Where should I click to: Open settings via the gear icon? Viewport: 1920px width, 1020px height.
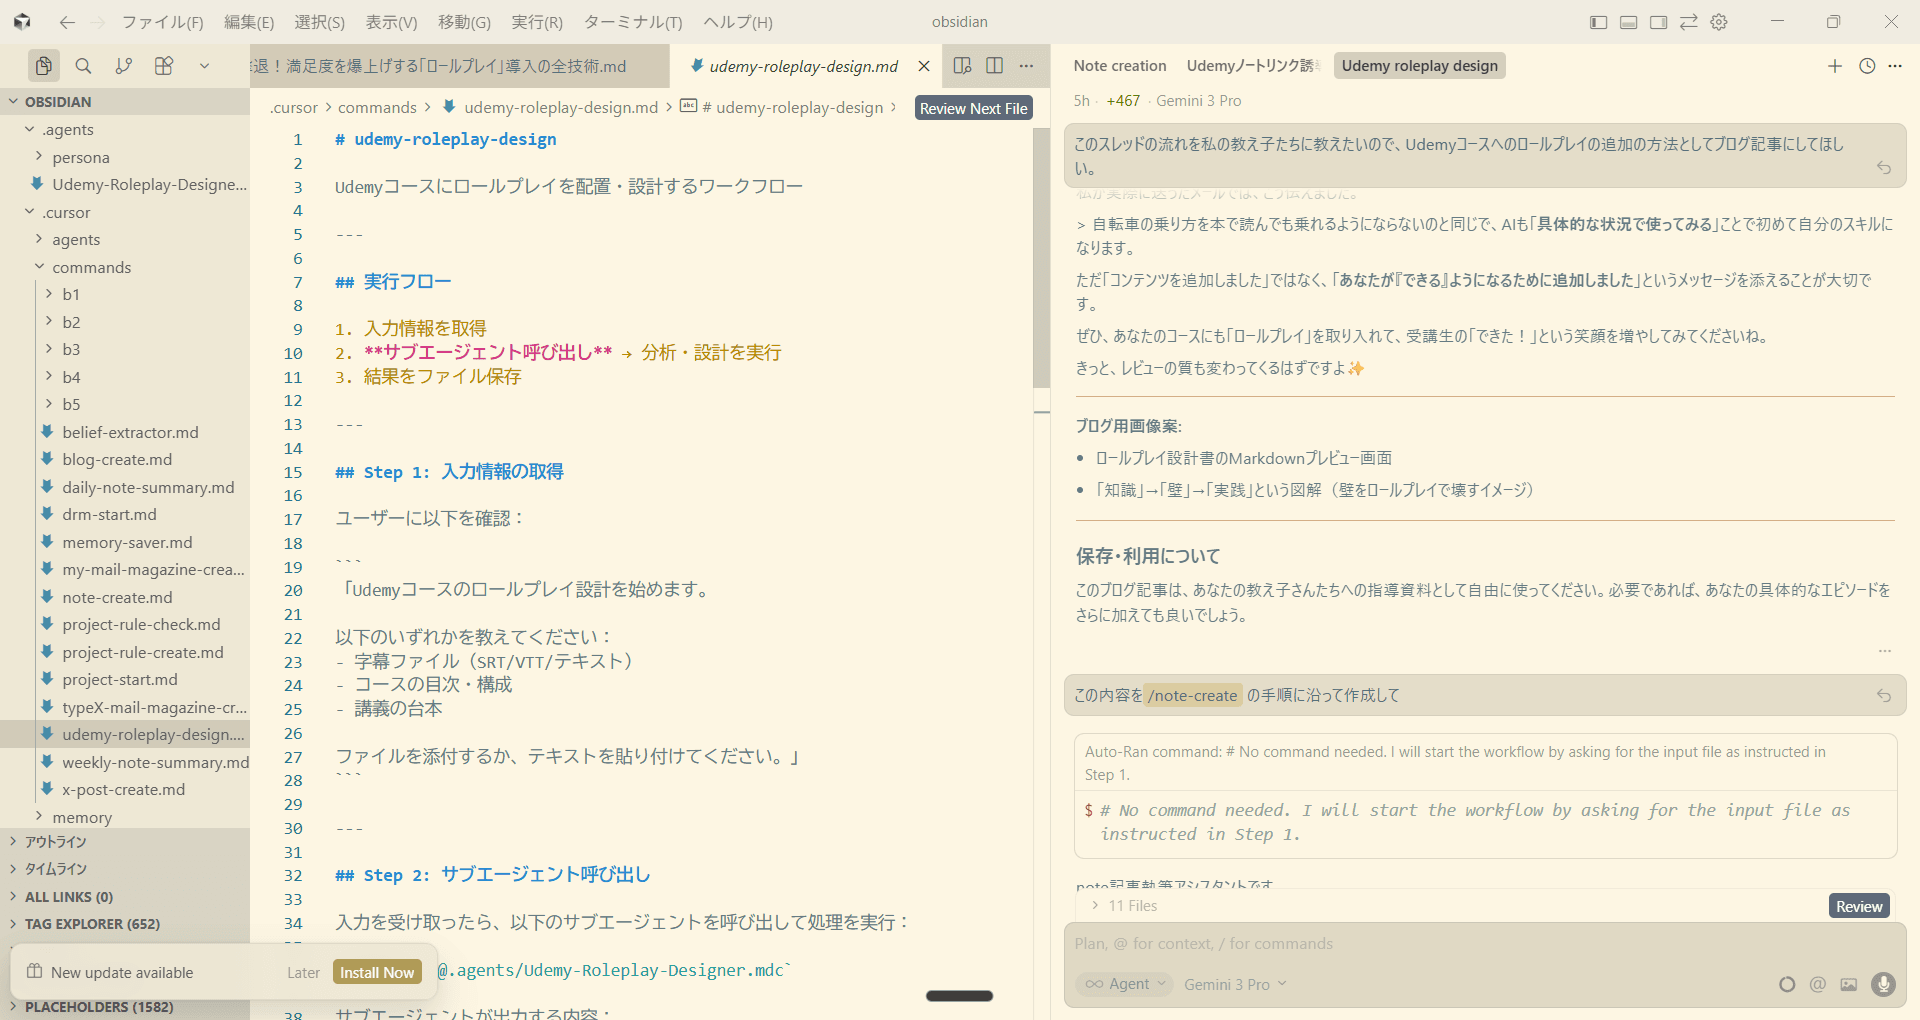(1719, 21)
